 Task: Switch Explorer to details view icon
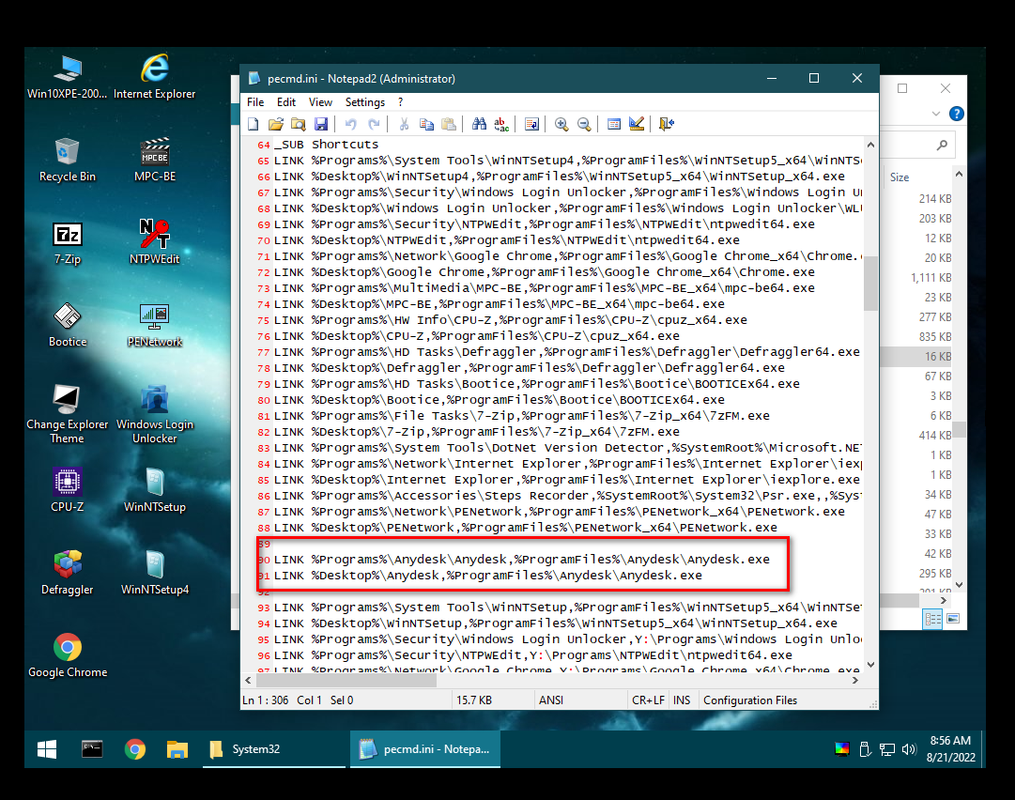pyautogui.click(x=933, y=619)
